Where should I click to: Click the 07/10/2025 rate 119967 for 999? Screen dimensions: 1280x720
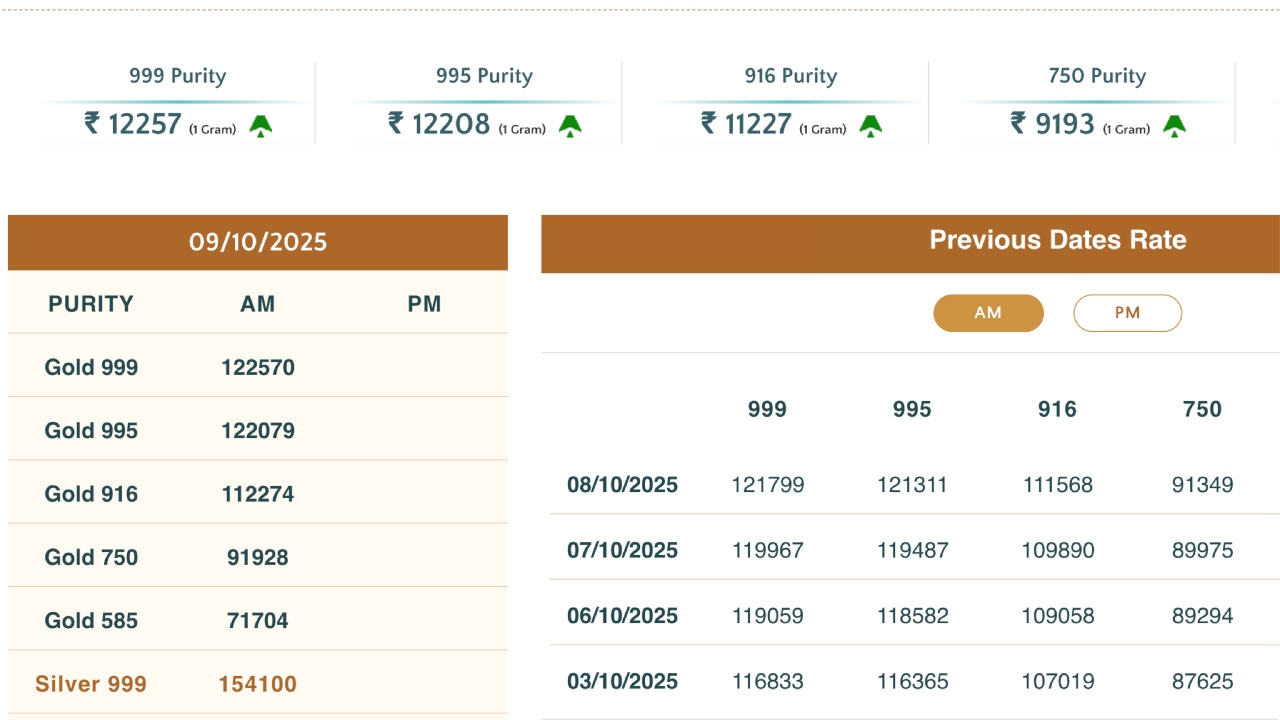click(x=767, y=551)
